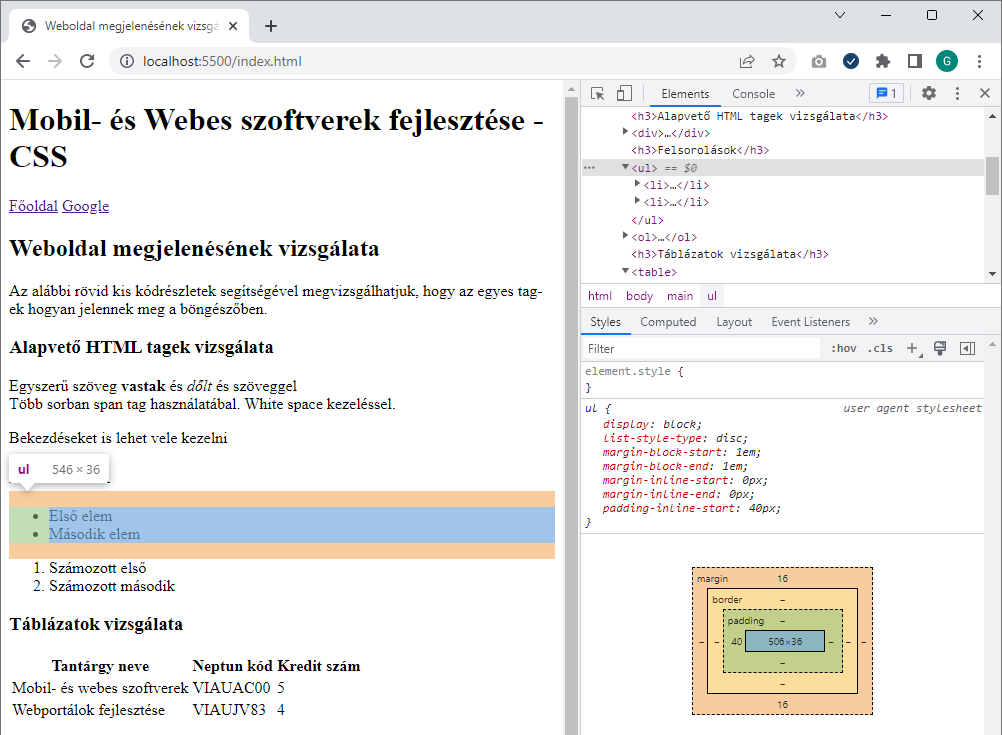
Task: Toggle :hov element state panel
Action: pos(844,348)
